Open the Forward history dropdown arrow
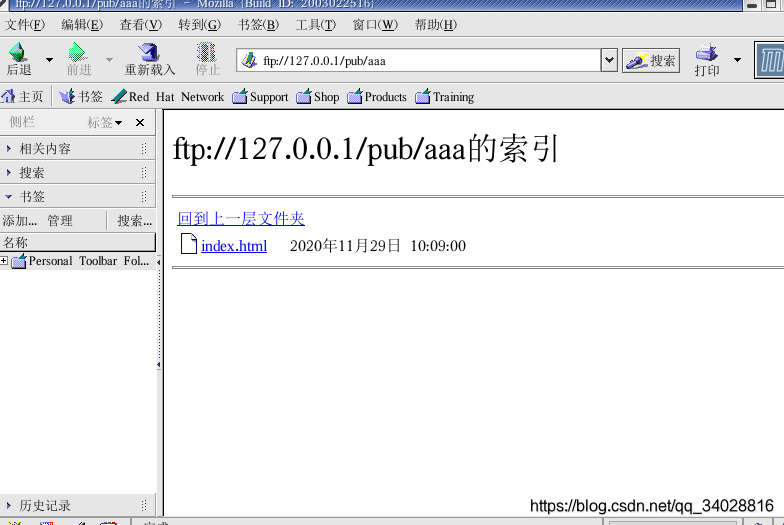Screen dimensions: 784x525 109,60
